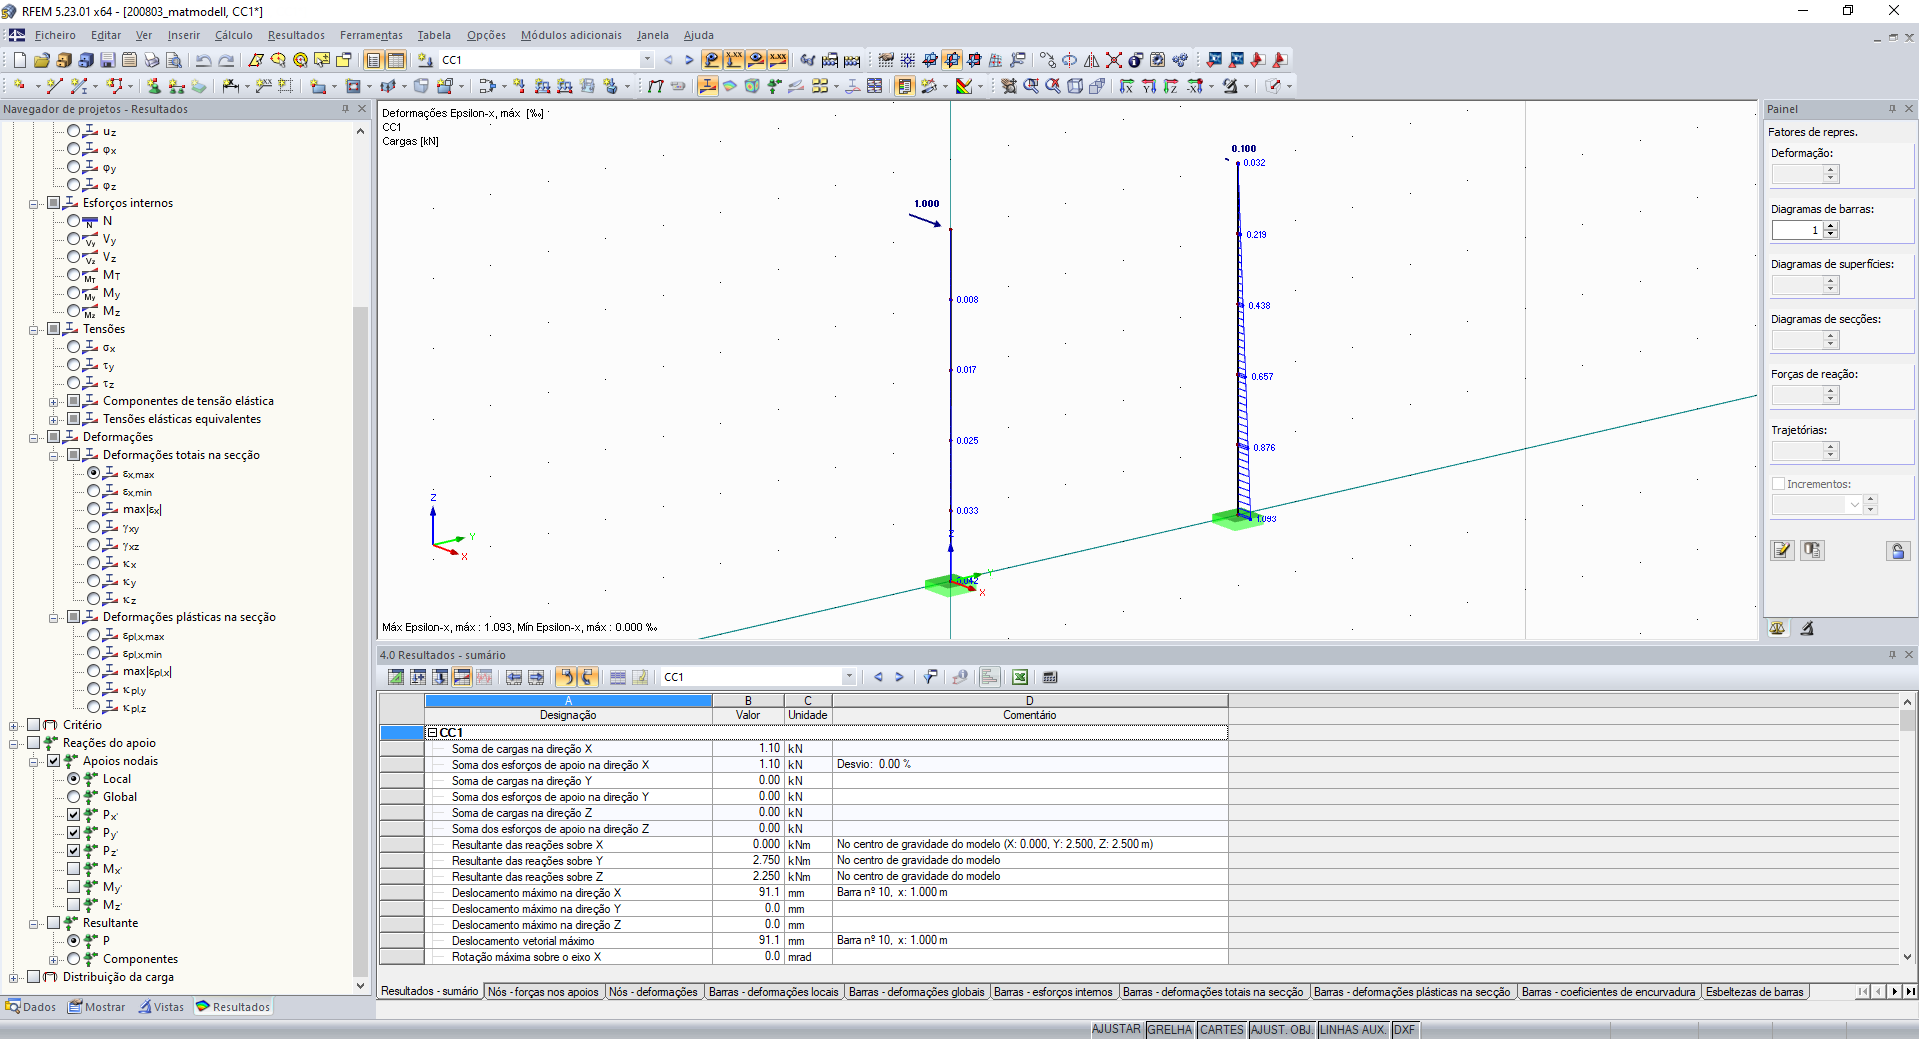Click the edit pencil icon in Painel

click(x=1782, y=551)
